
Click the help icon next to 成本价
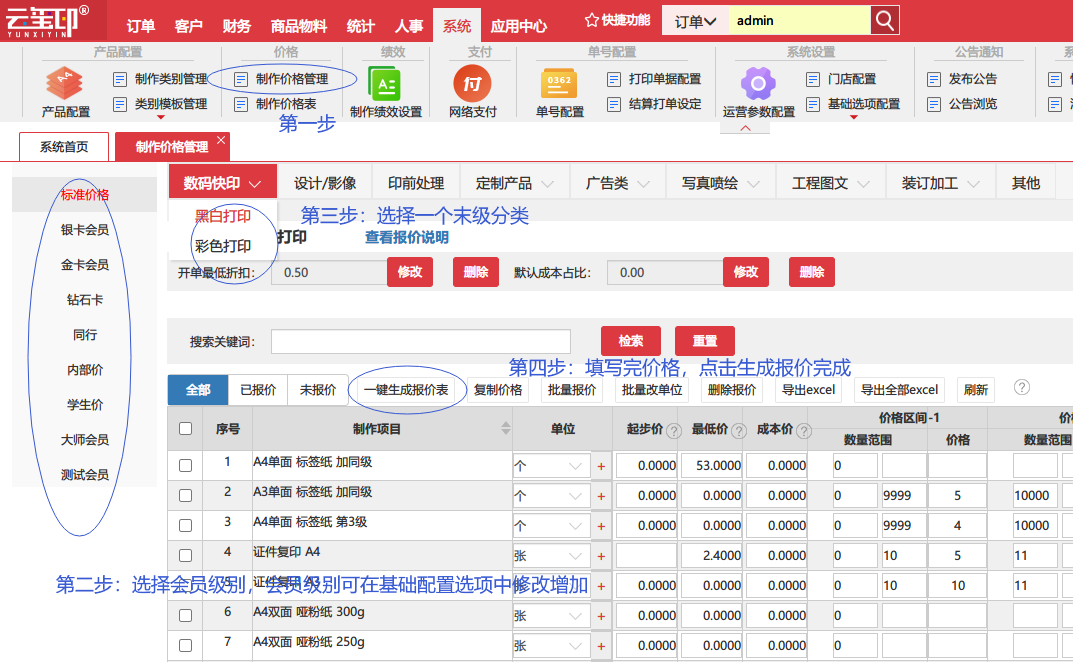tap(804, 431)
